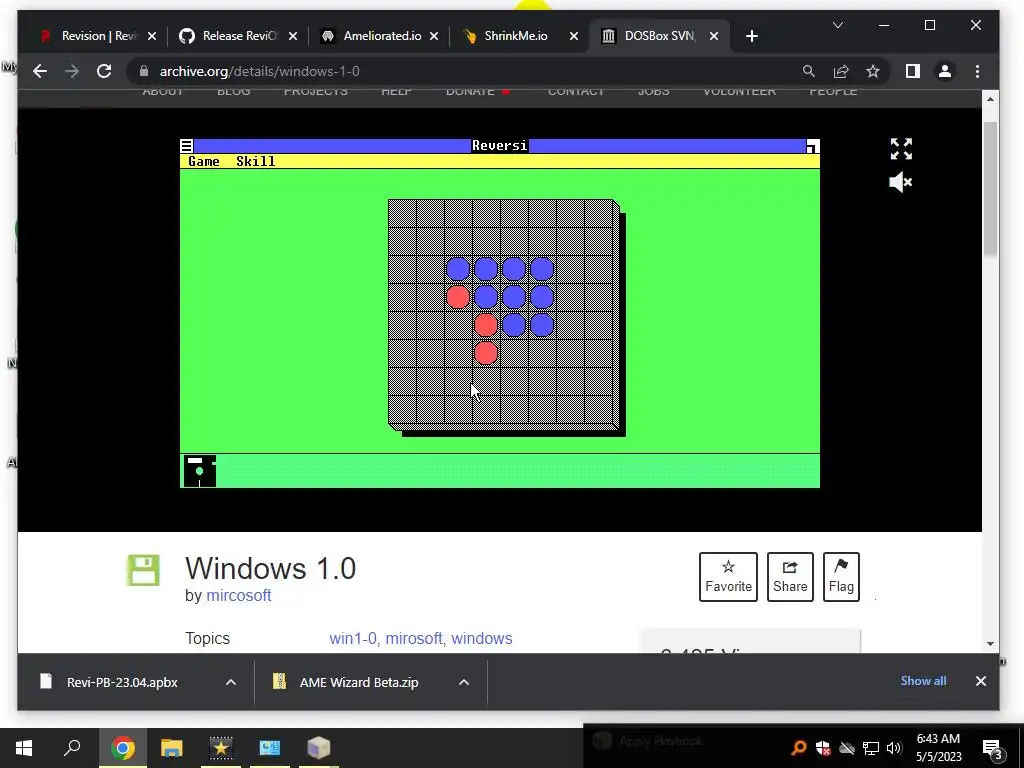Open a new Chrome tab
Screen dimensions: 1024x768
tap(752, 36)
